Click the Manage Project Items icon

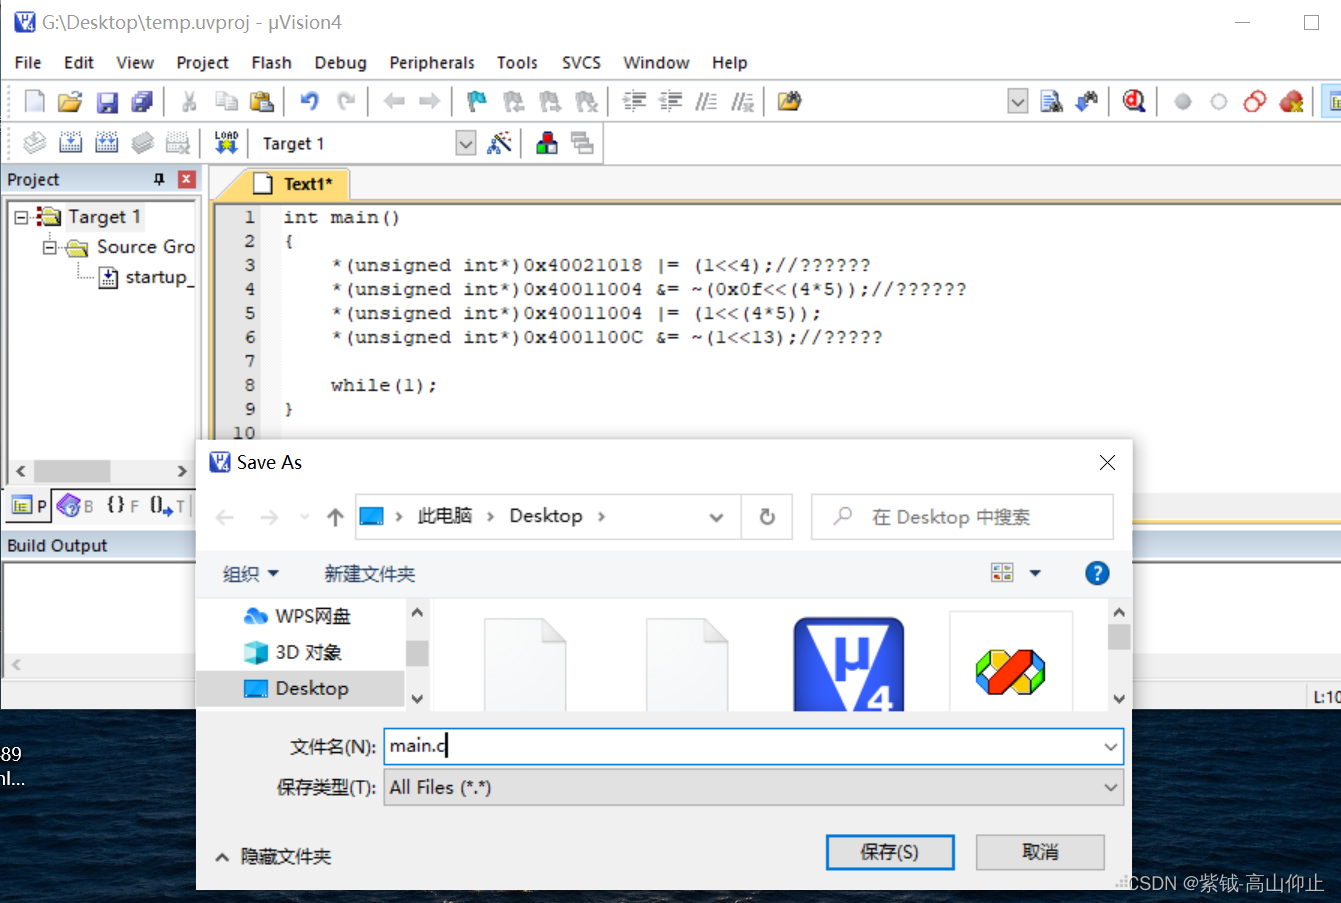coord(546,142)
